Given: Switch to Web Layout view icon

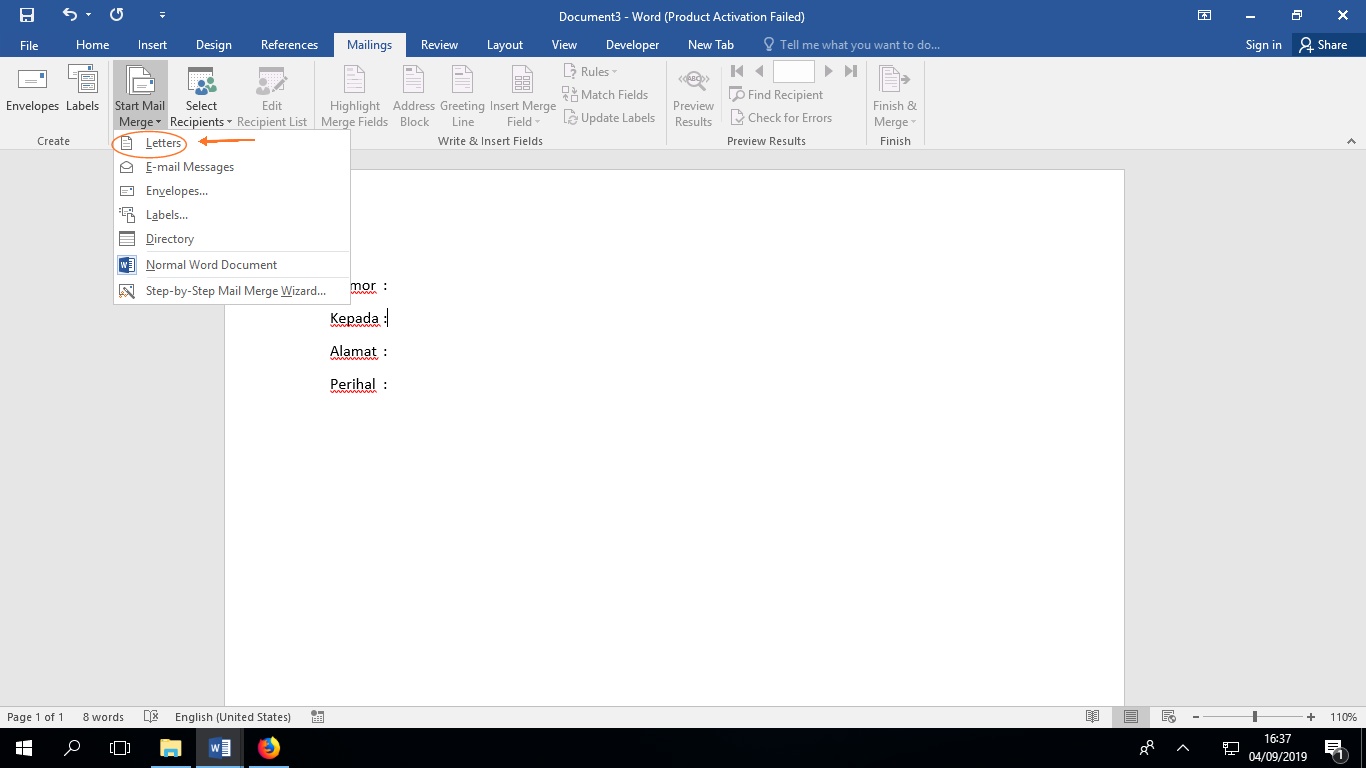Looking at the screenshot, I should [x=1168, y=717].
